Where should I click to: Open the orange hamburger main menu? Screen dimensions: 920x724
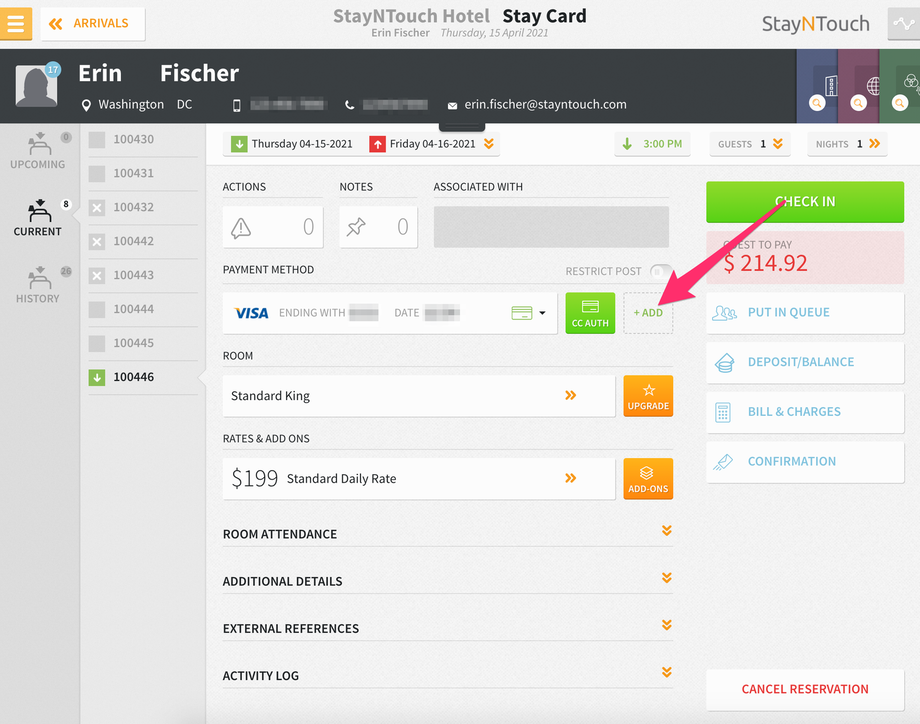[16, 23]
